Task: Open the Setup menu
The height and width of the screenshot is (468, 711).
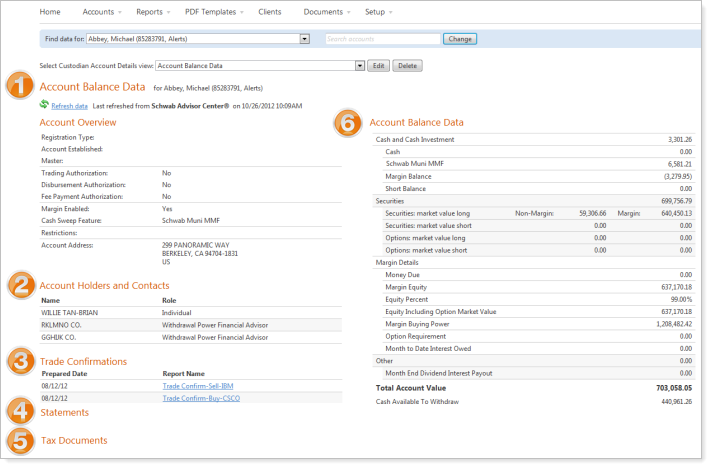Action: [378, 12]
